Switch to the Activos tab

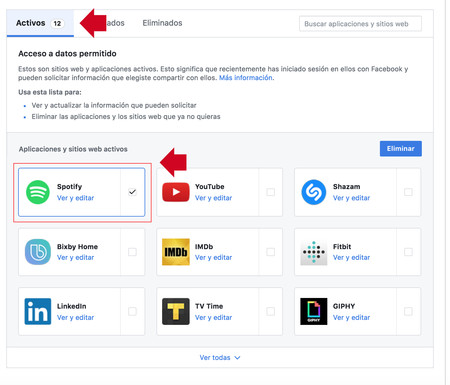pos(40,23)
